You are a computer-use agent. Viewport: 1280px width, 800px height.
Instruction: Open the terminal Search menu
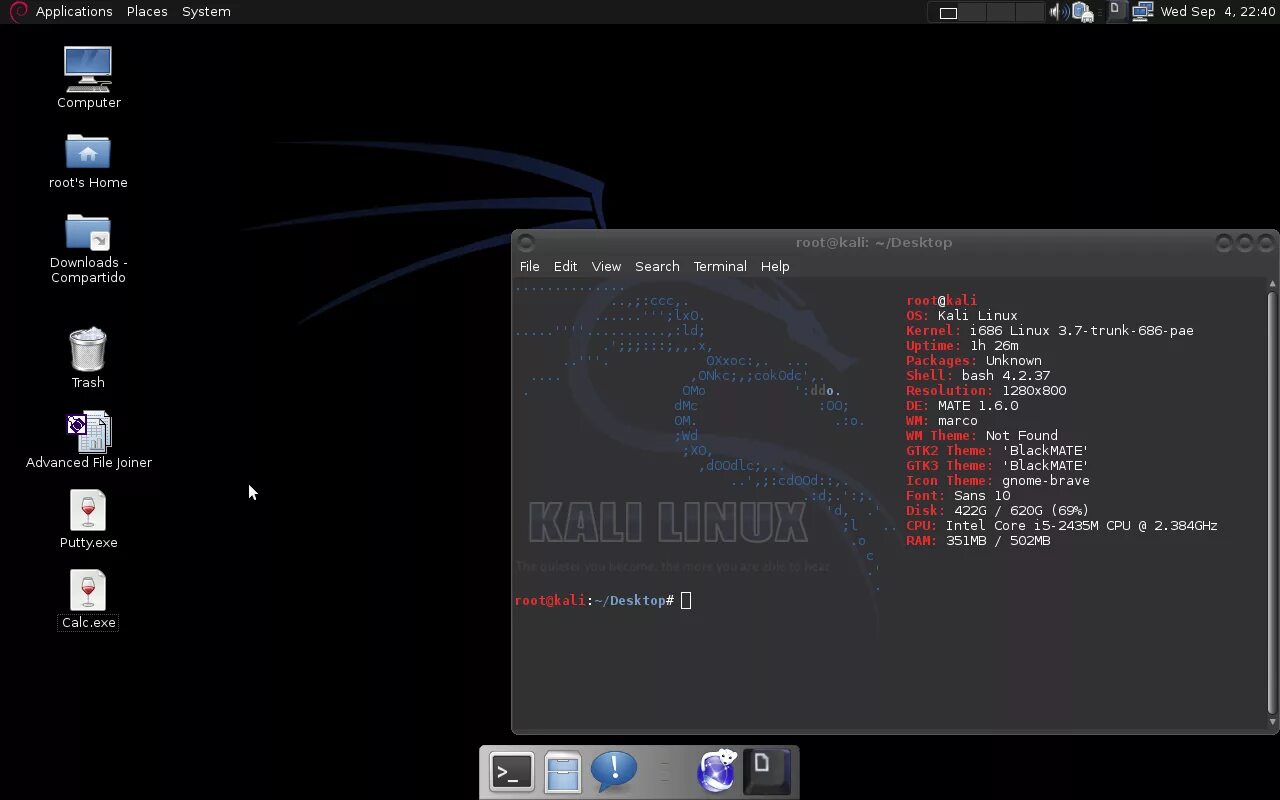[657, 266]
